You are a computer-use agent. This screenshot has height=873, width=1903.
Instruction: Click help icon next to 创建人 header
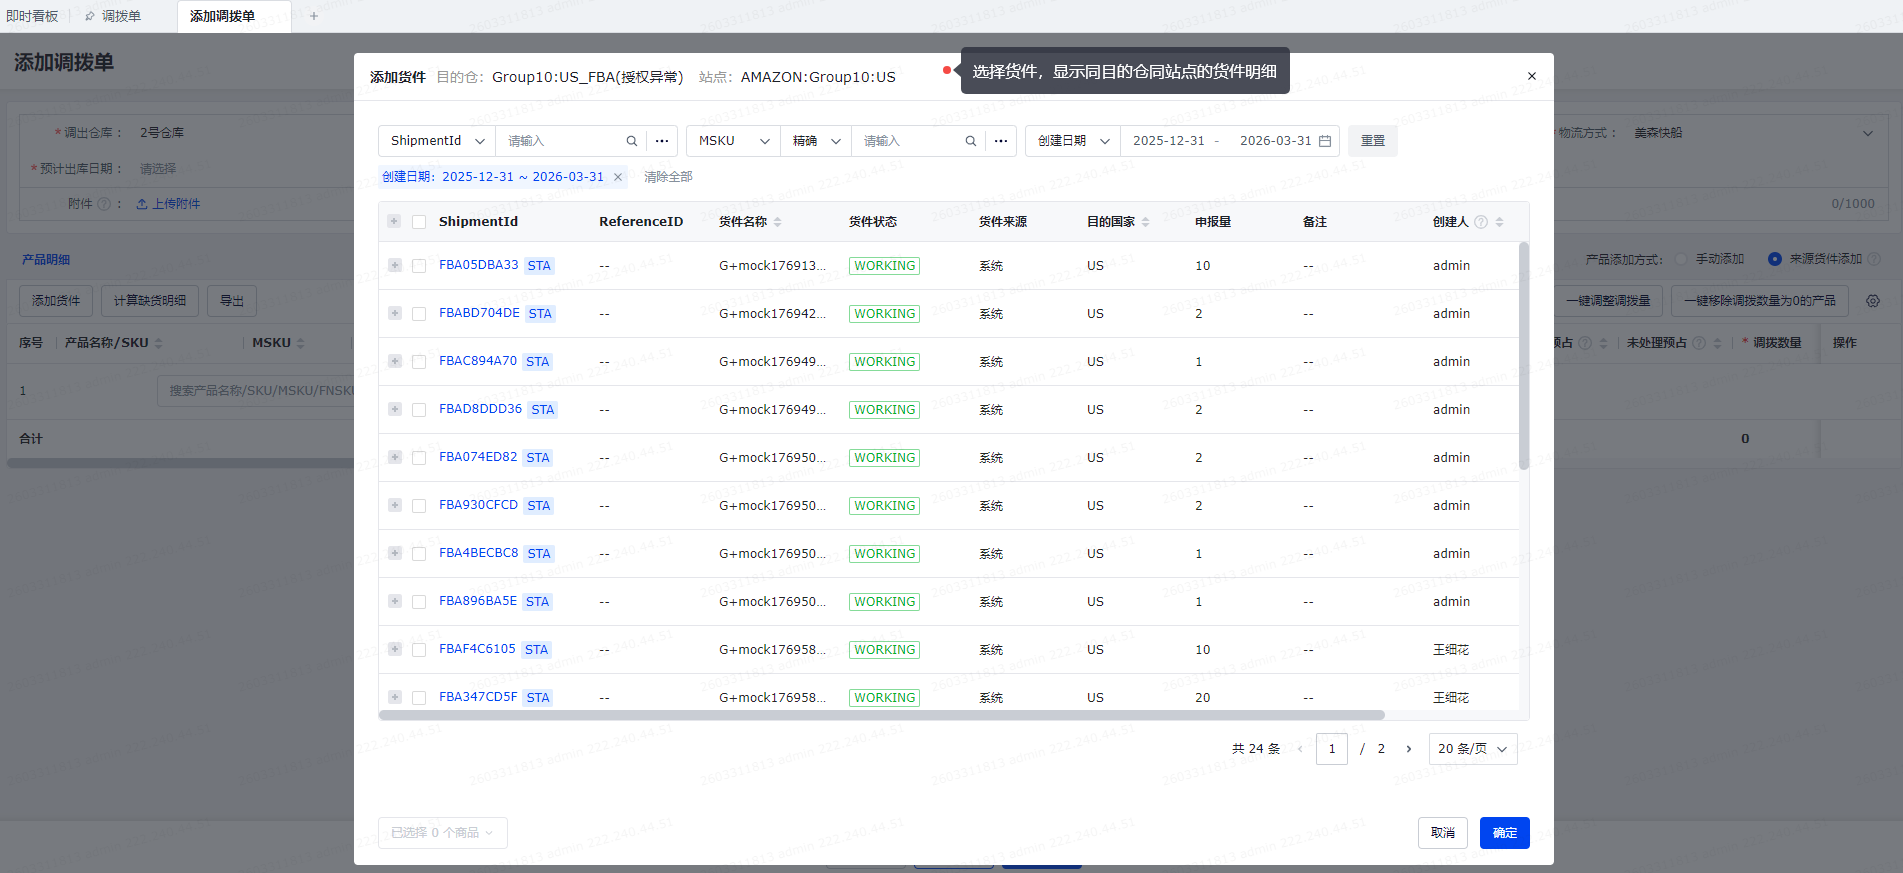click(1481, 222)
